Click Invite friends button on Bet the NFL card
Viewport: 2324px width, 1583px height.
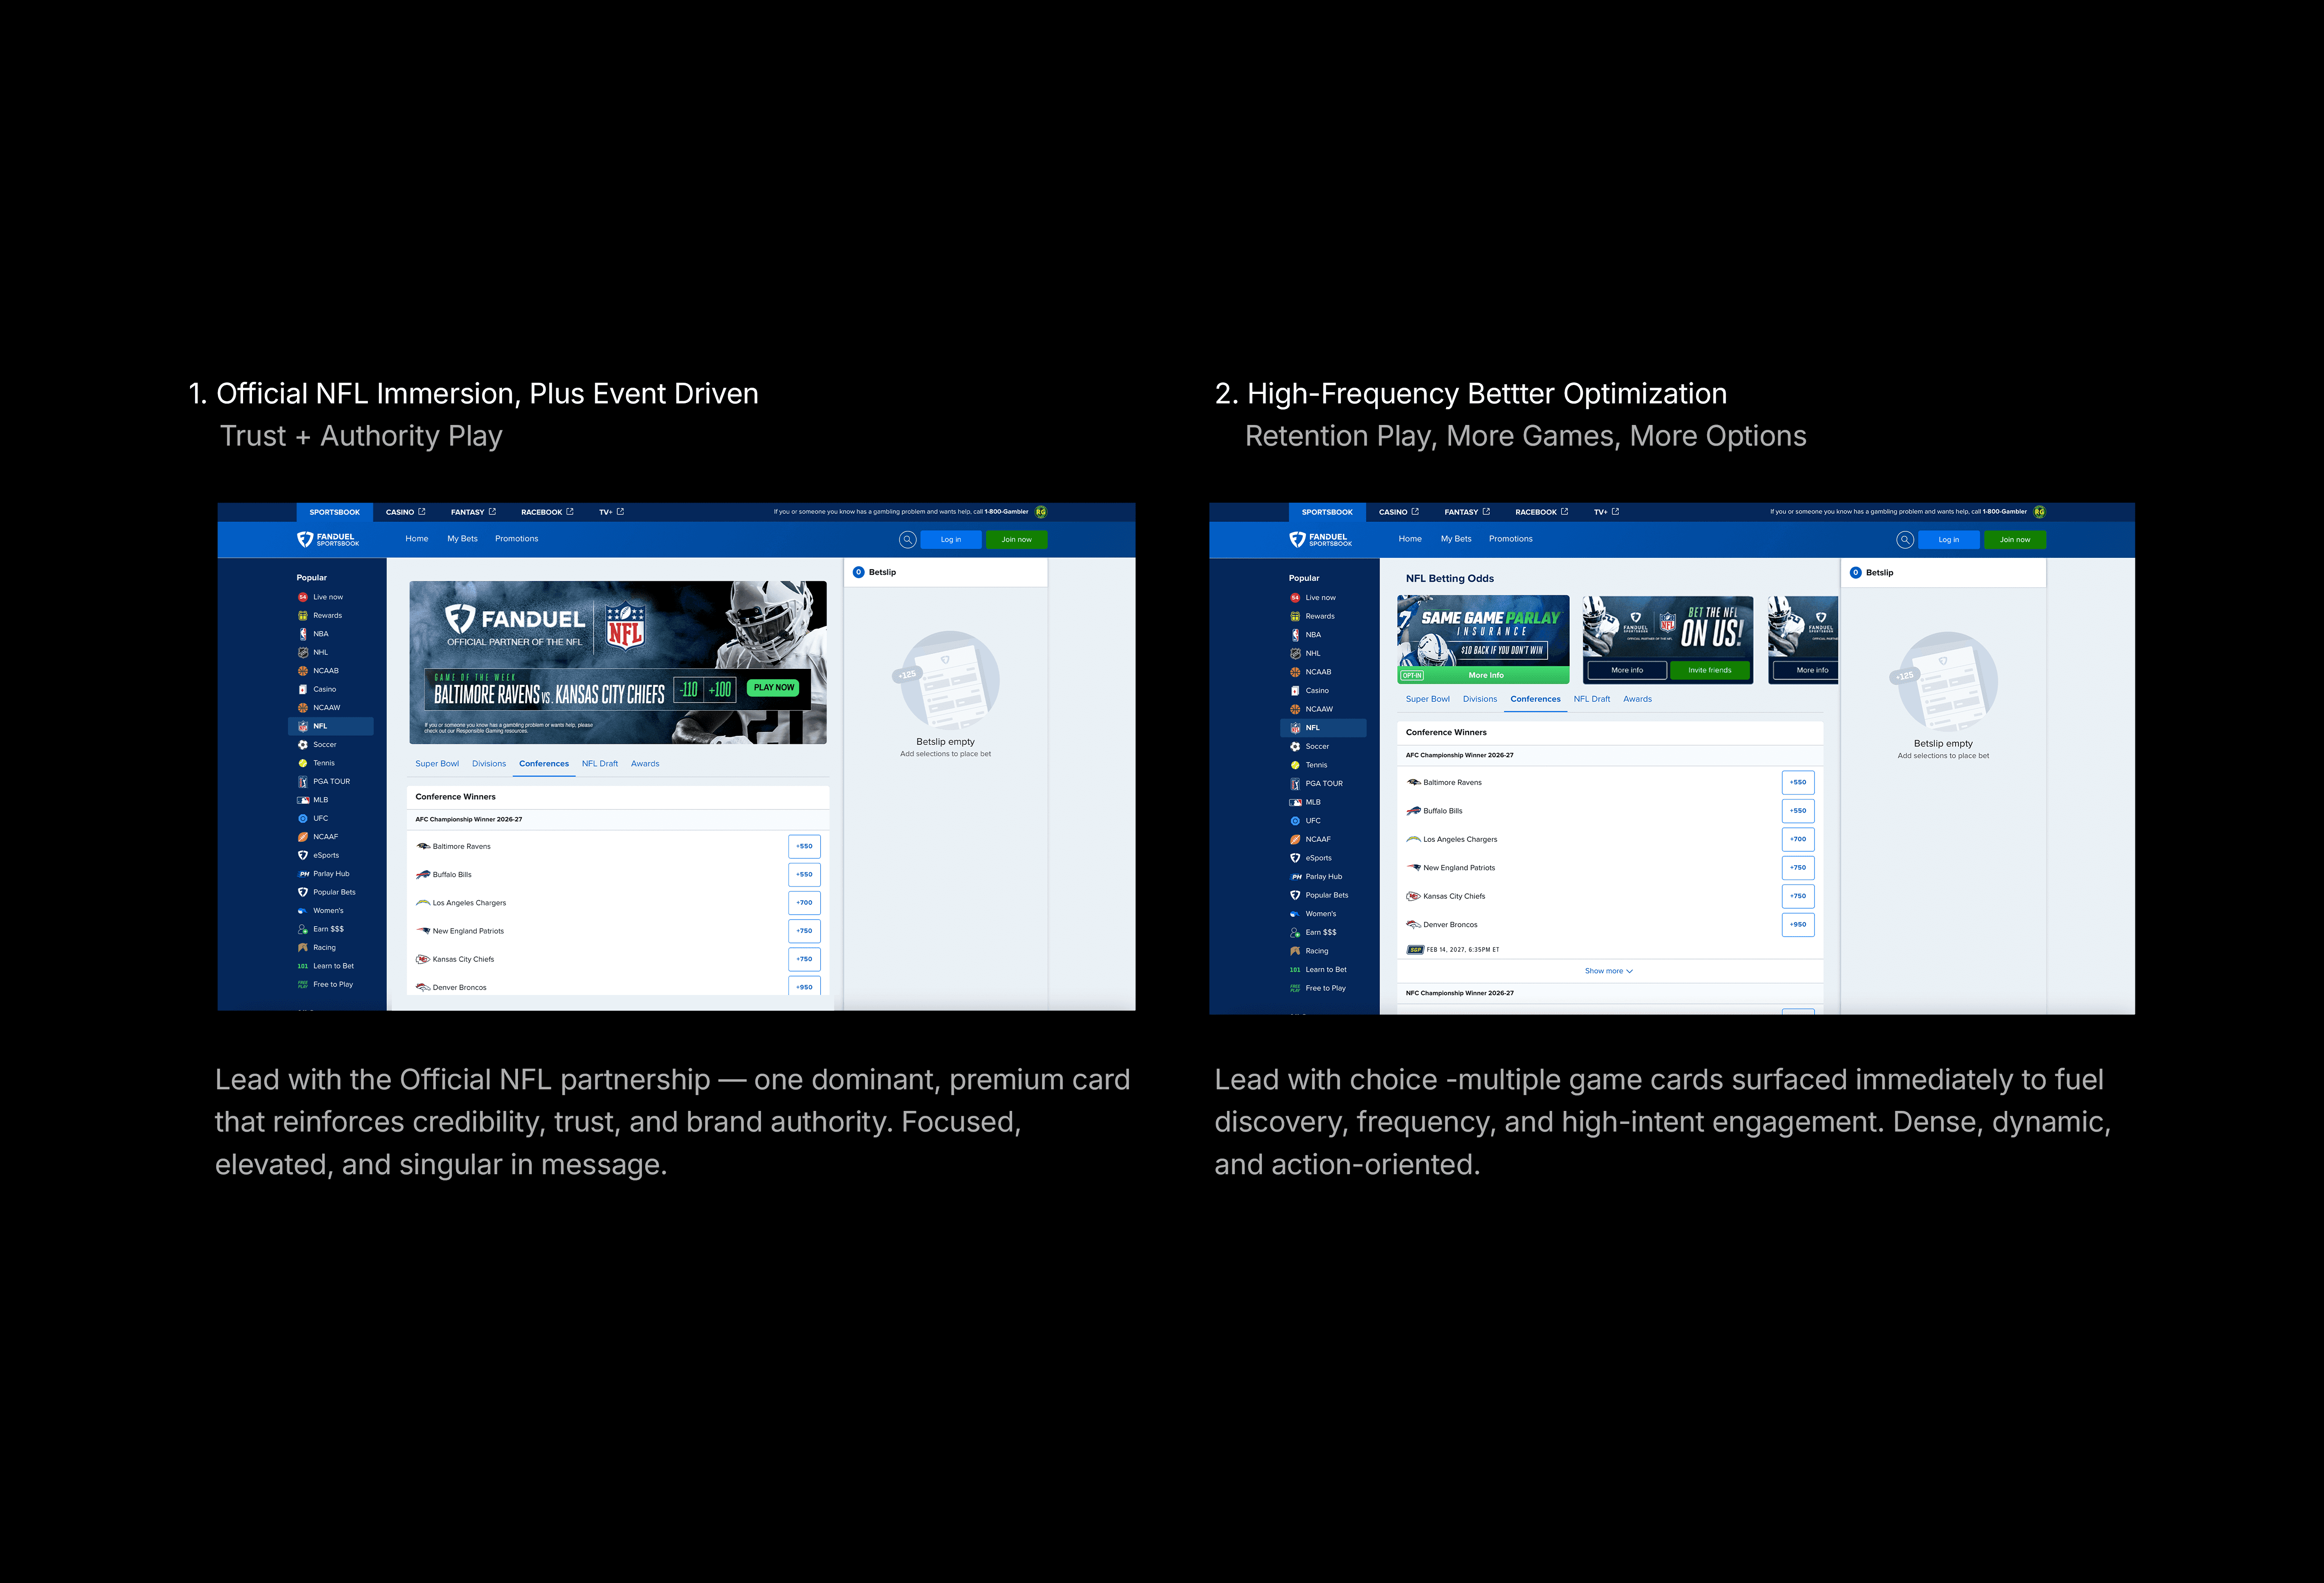1709,671
